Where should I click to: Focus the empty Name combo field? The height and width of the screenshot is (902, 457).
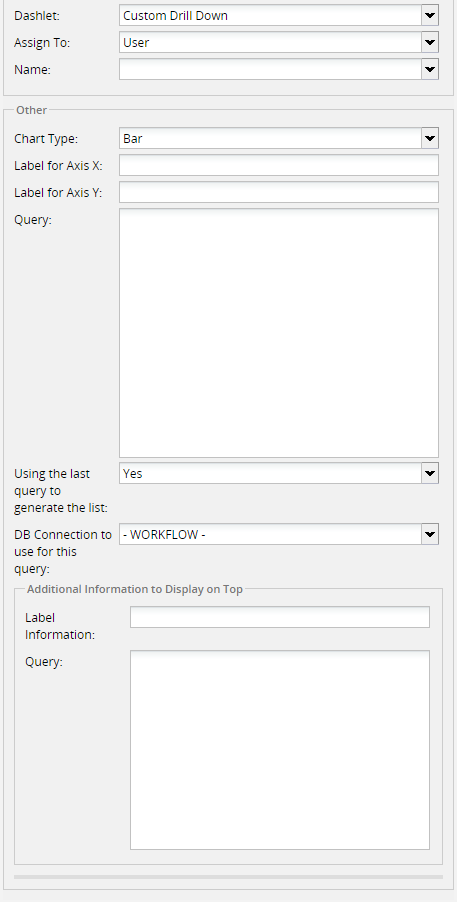271,70
